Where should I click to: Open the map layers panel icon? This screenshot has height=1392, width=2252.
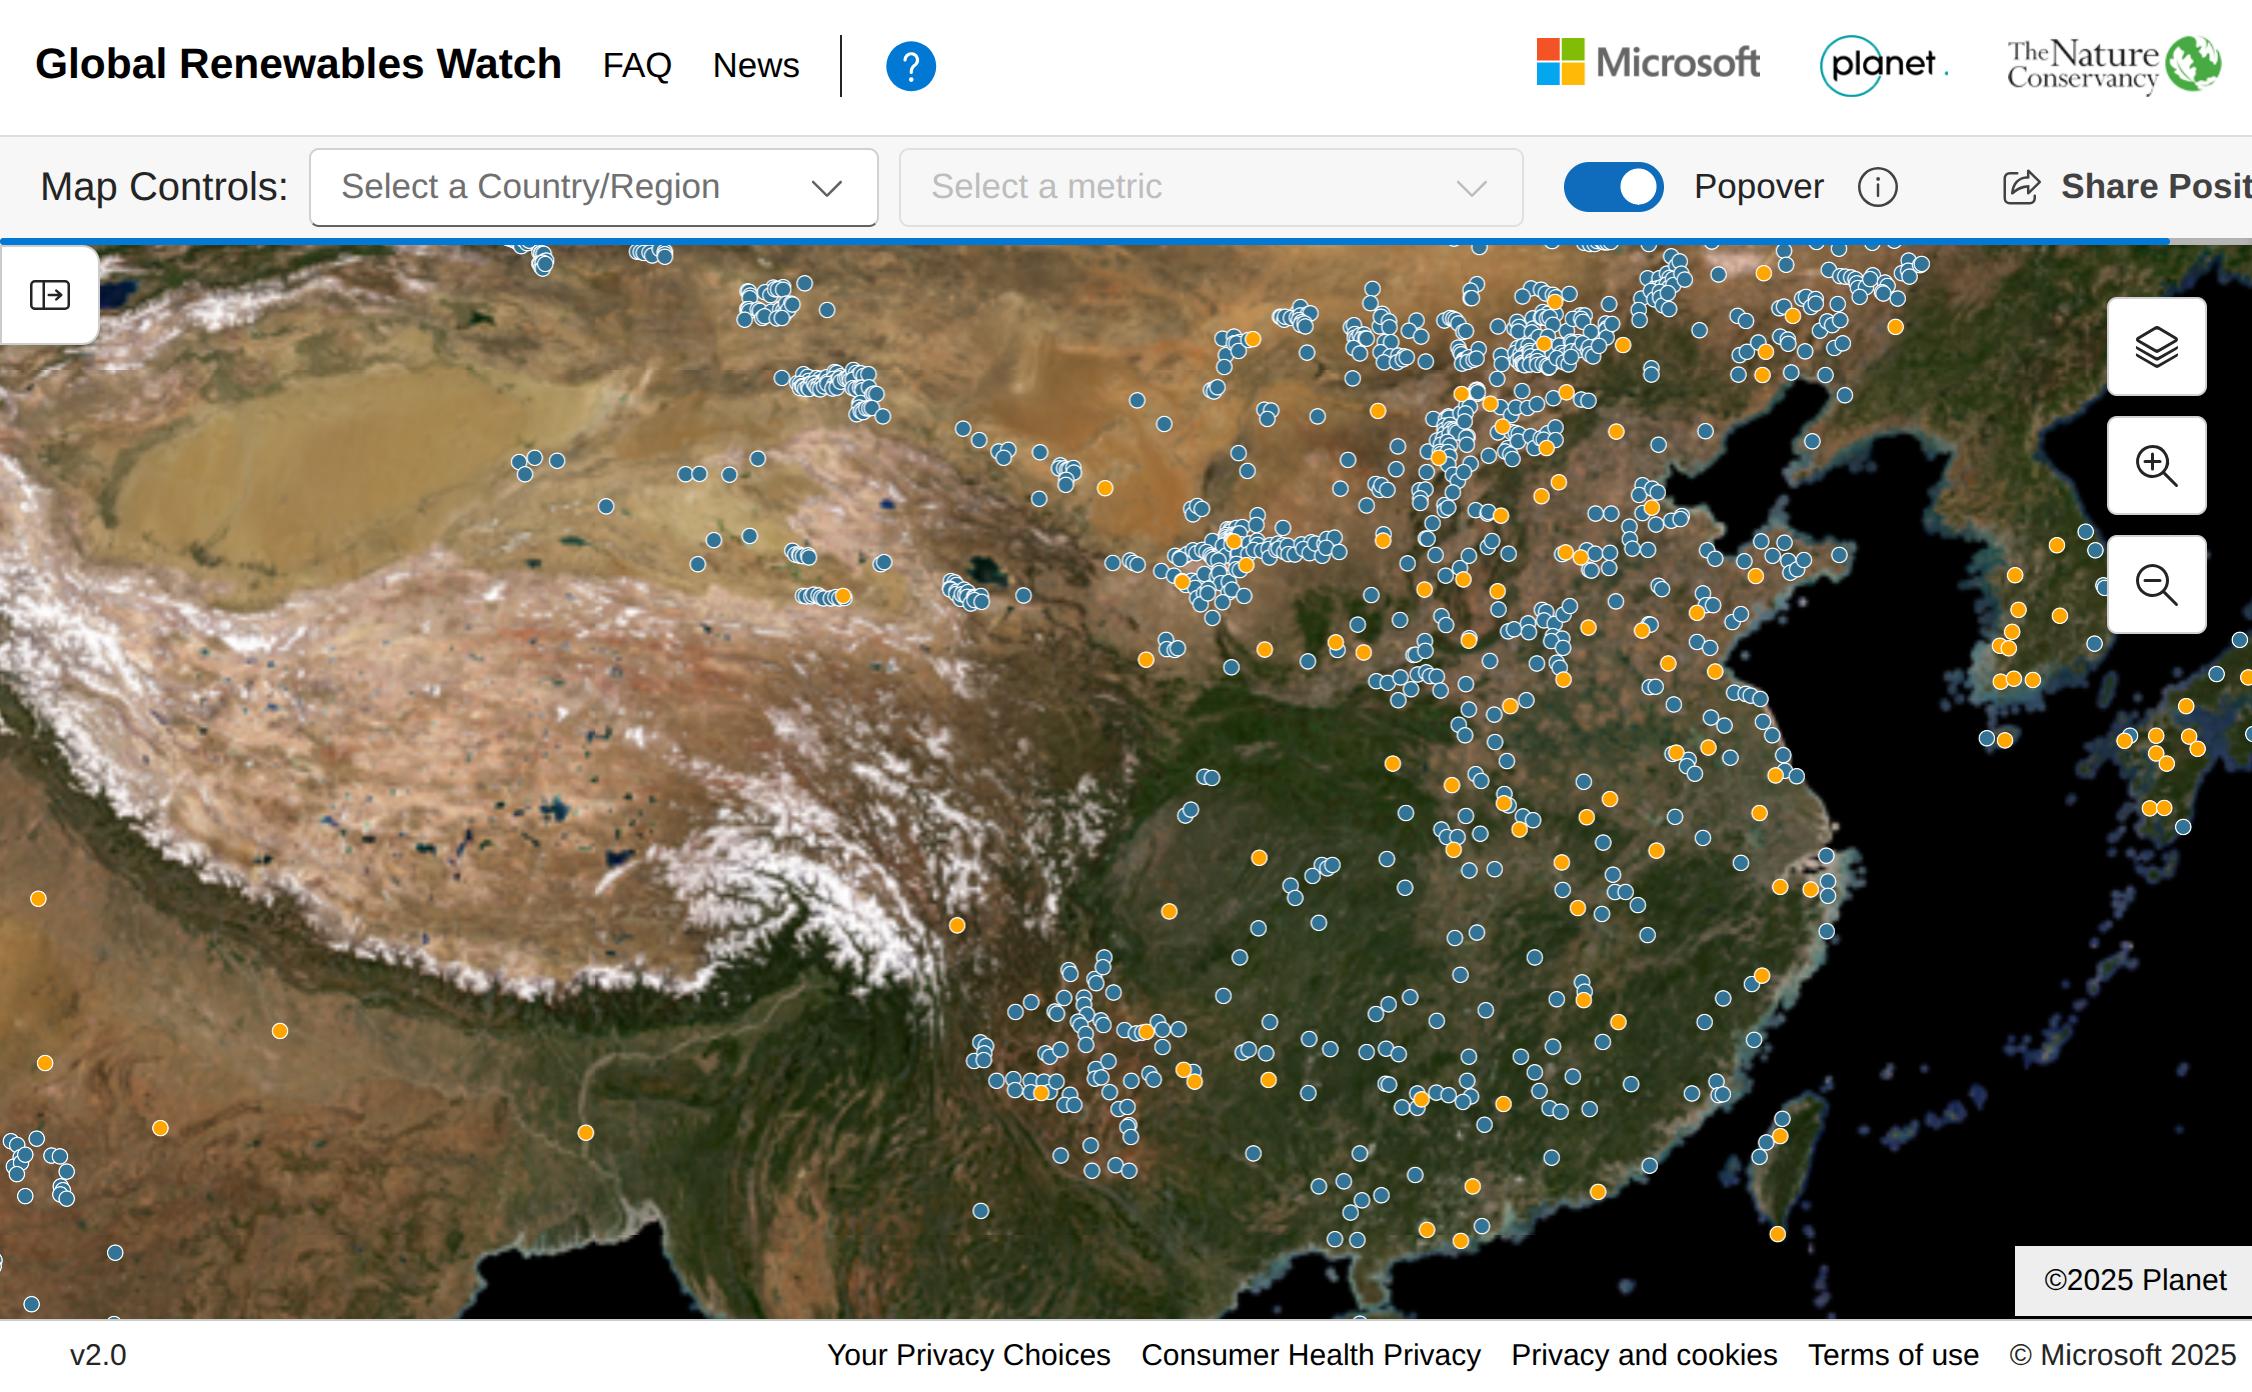2156,347
